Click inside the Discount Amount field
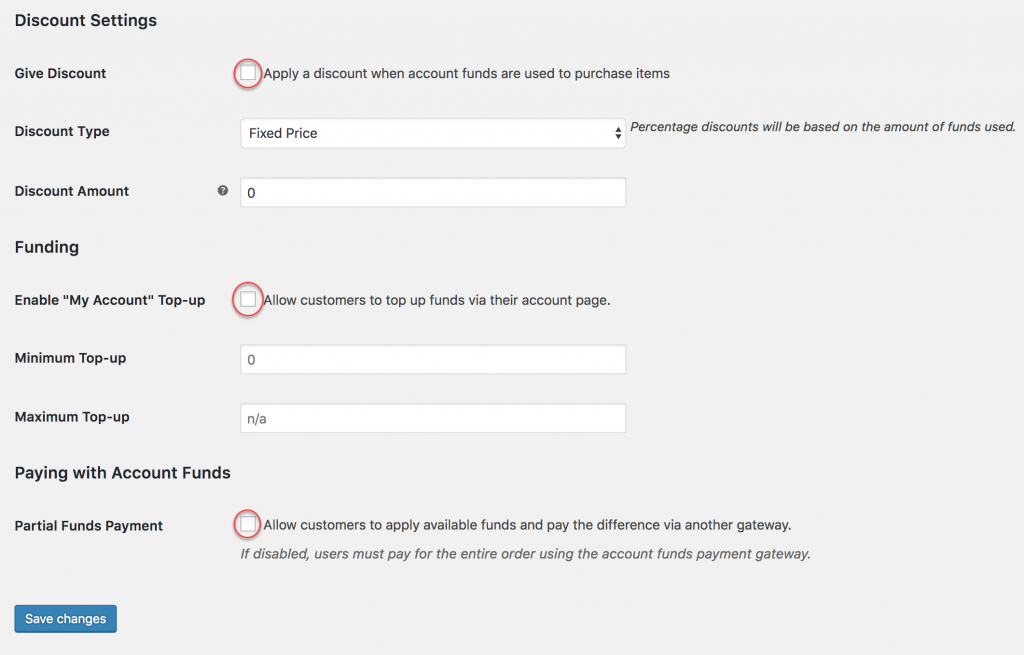The height and width of the screenshot is (655, 1024). [432, 192]
